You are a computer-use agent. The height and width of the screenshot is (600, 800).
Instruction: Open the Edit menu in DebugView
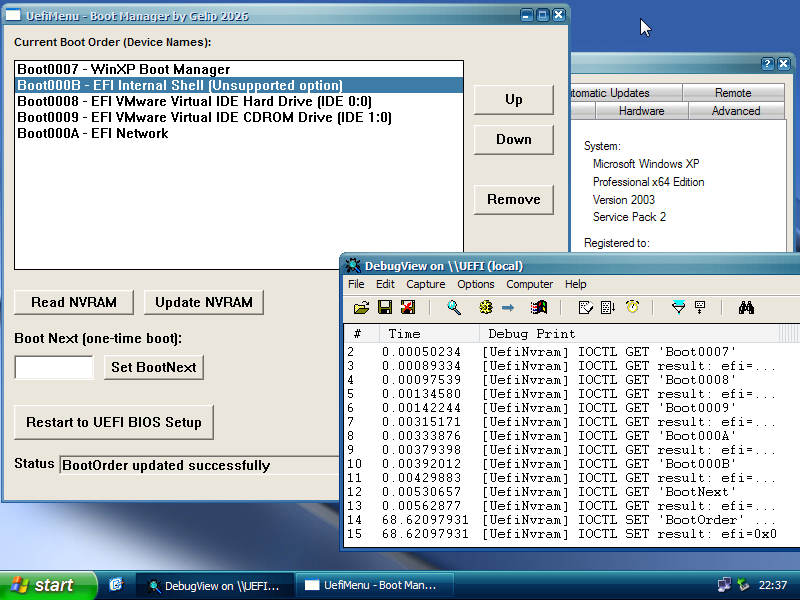(x=385, y=284)
